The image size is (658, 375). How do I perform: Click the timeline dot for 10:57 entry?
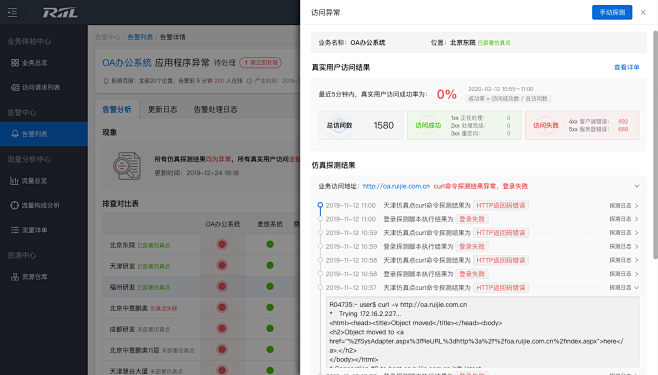click(x=320, y=287)
